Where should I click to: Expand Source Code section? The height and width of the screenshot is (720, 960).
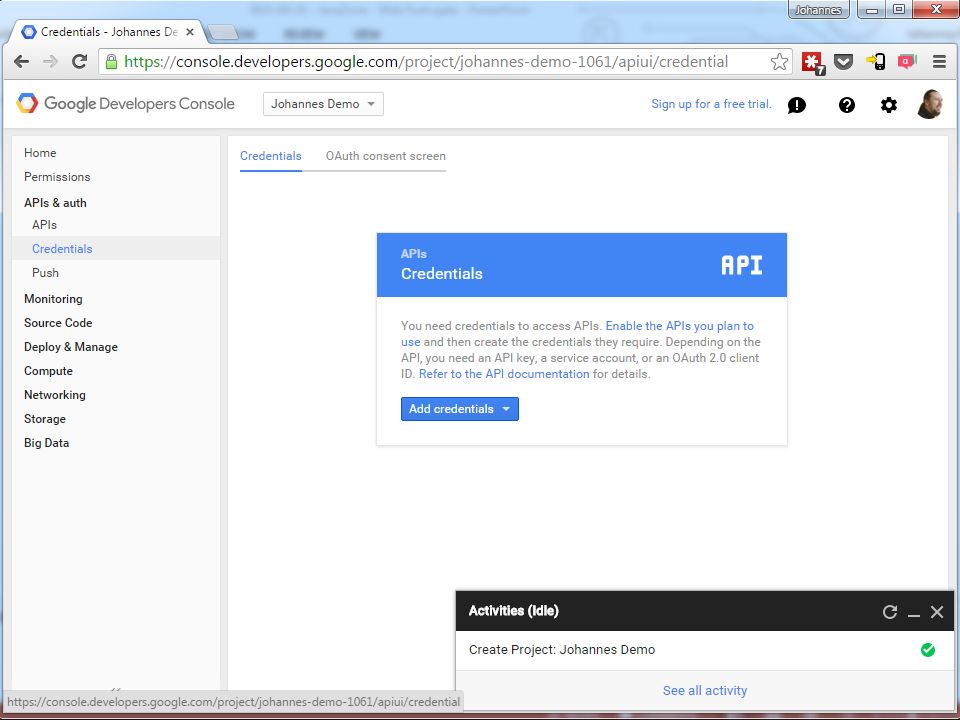58,323
